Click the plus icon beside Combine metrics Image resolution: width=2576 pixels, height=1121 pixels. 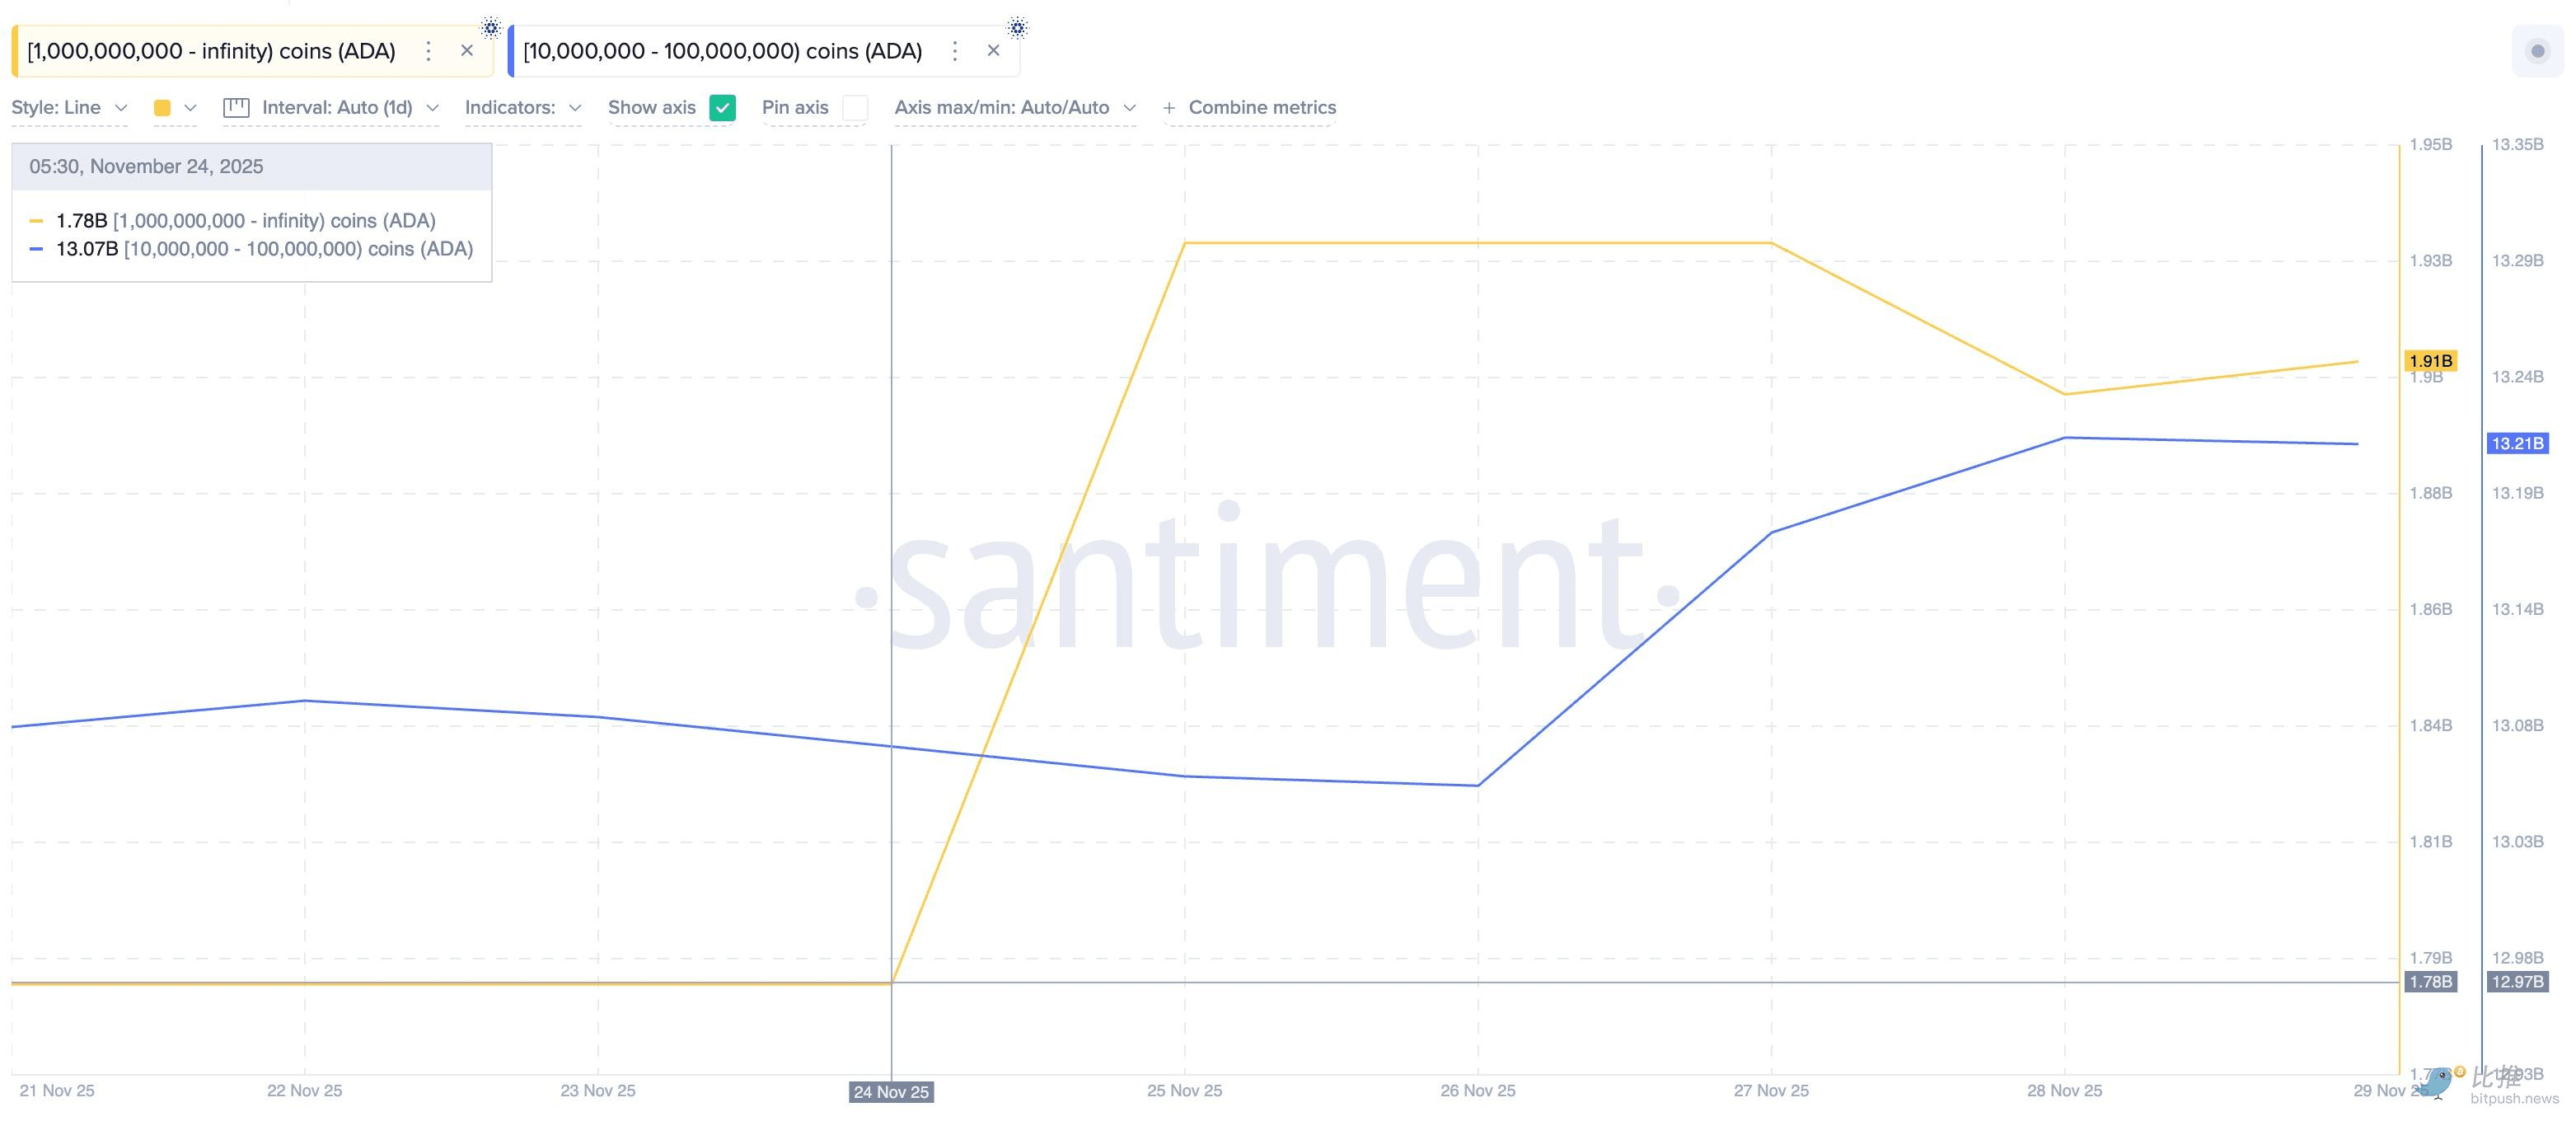tap(1168, 108)
